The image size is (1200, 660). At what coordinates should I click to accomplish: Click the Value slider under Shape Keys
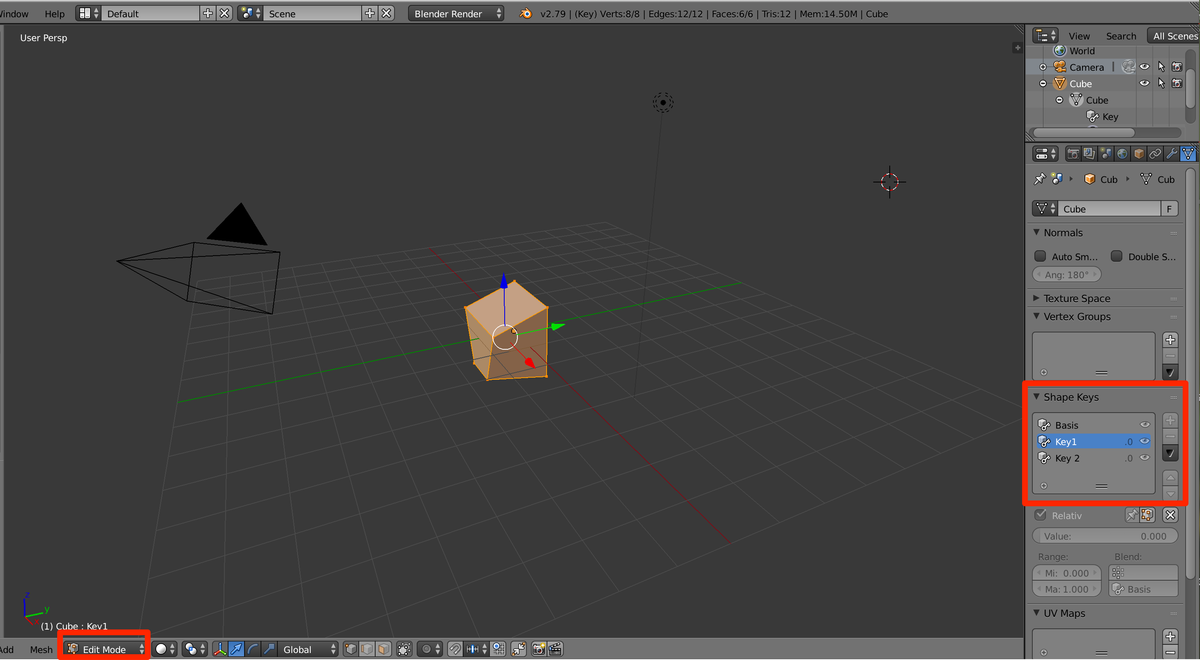point(1105,536)
